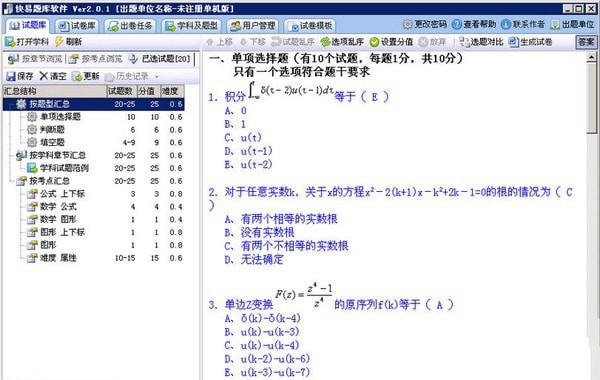Click the 保存 disk icon
This screenshot has width=600, height=380.
tap(11, 76)
